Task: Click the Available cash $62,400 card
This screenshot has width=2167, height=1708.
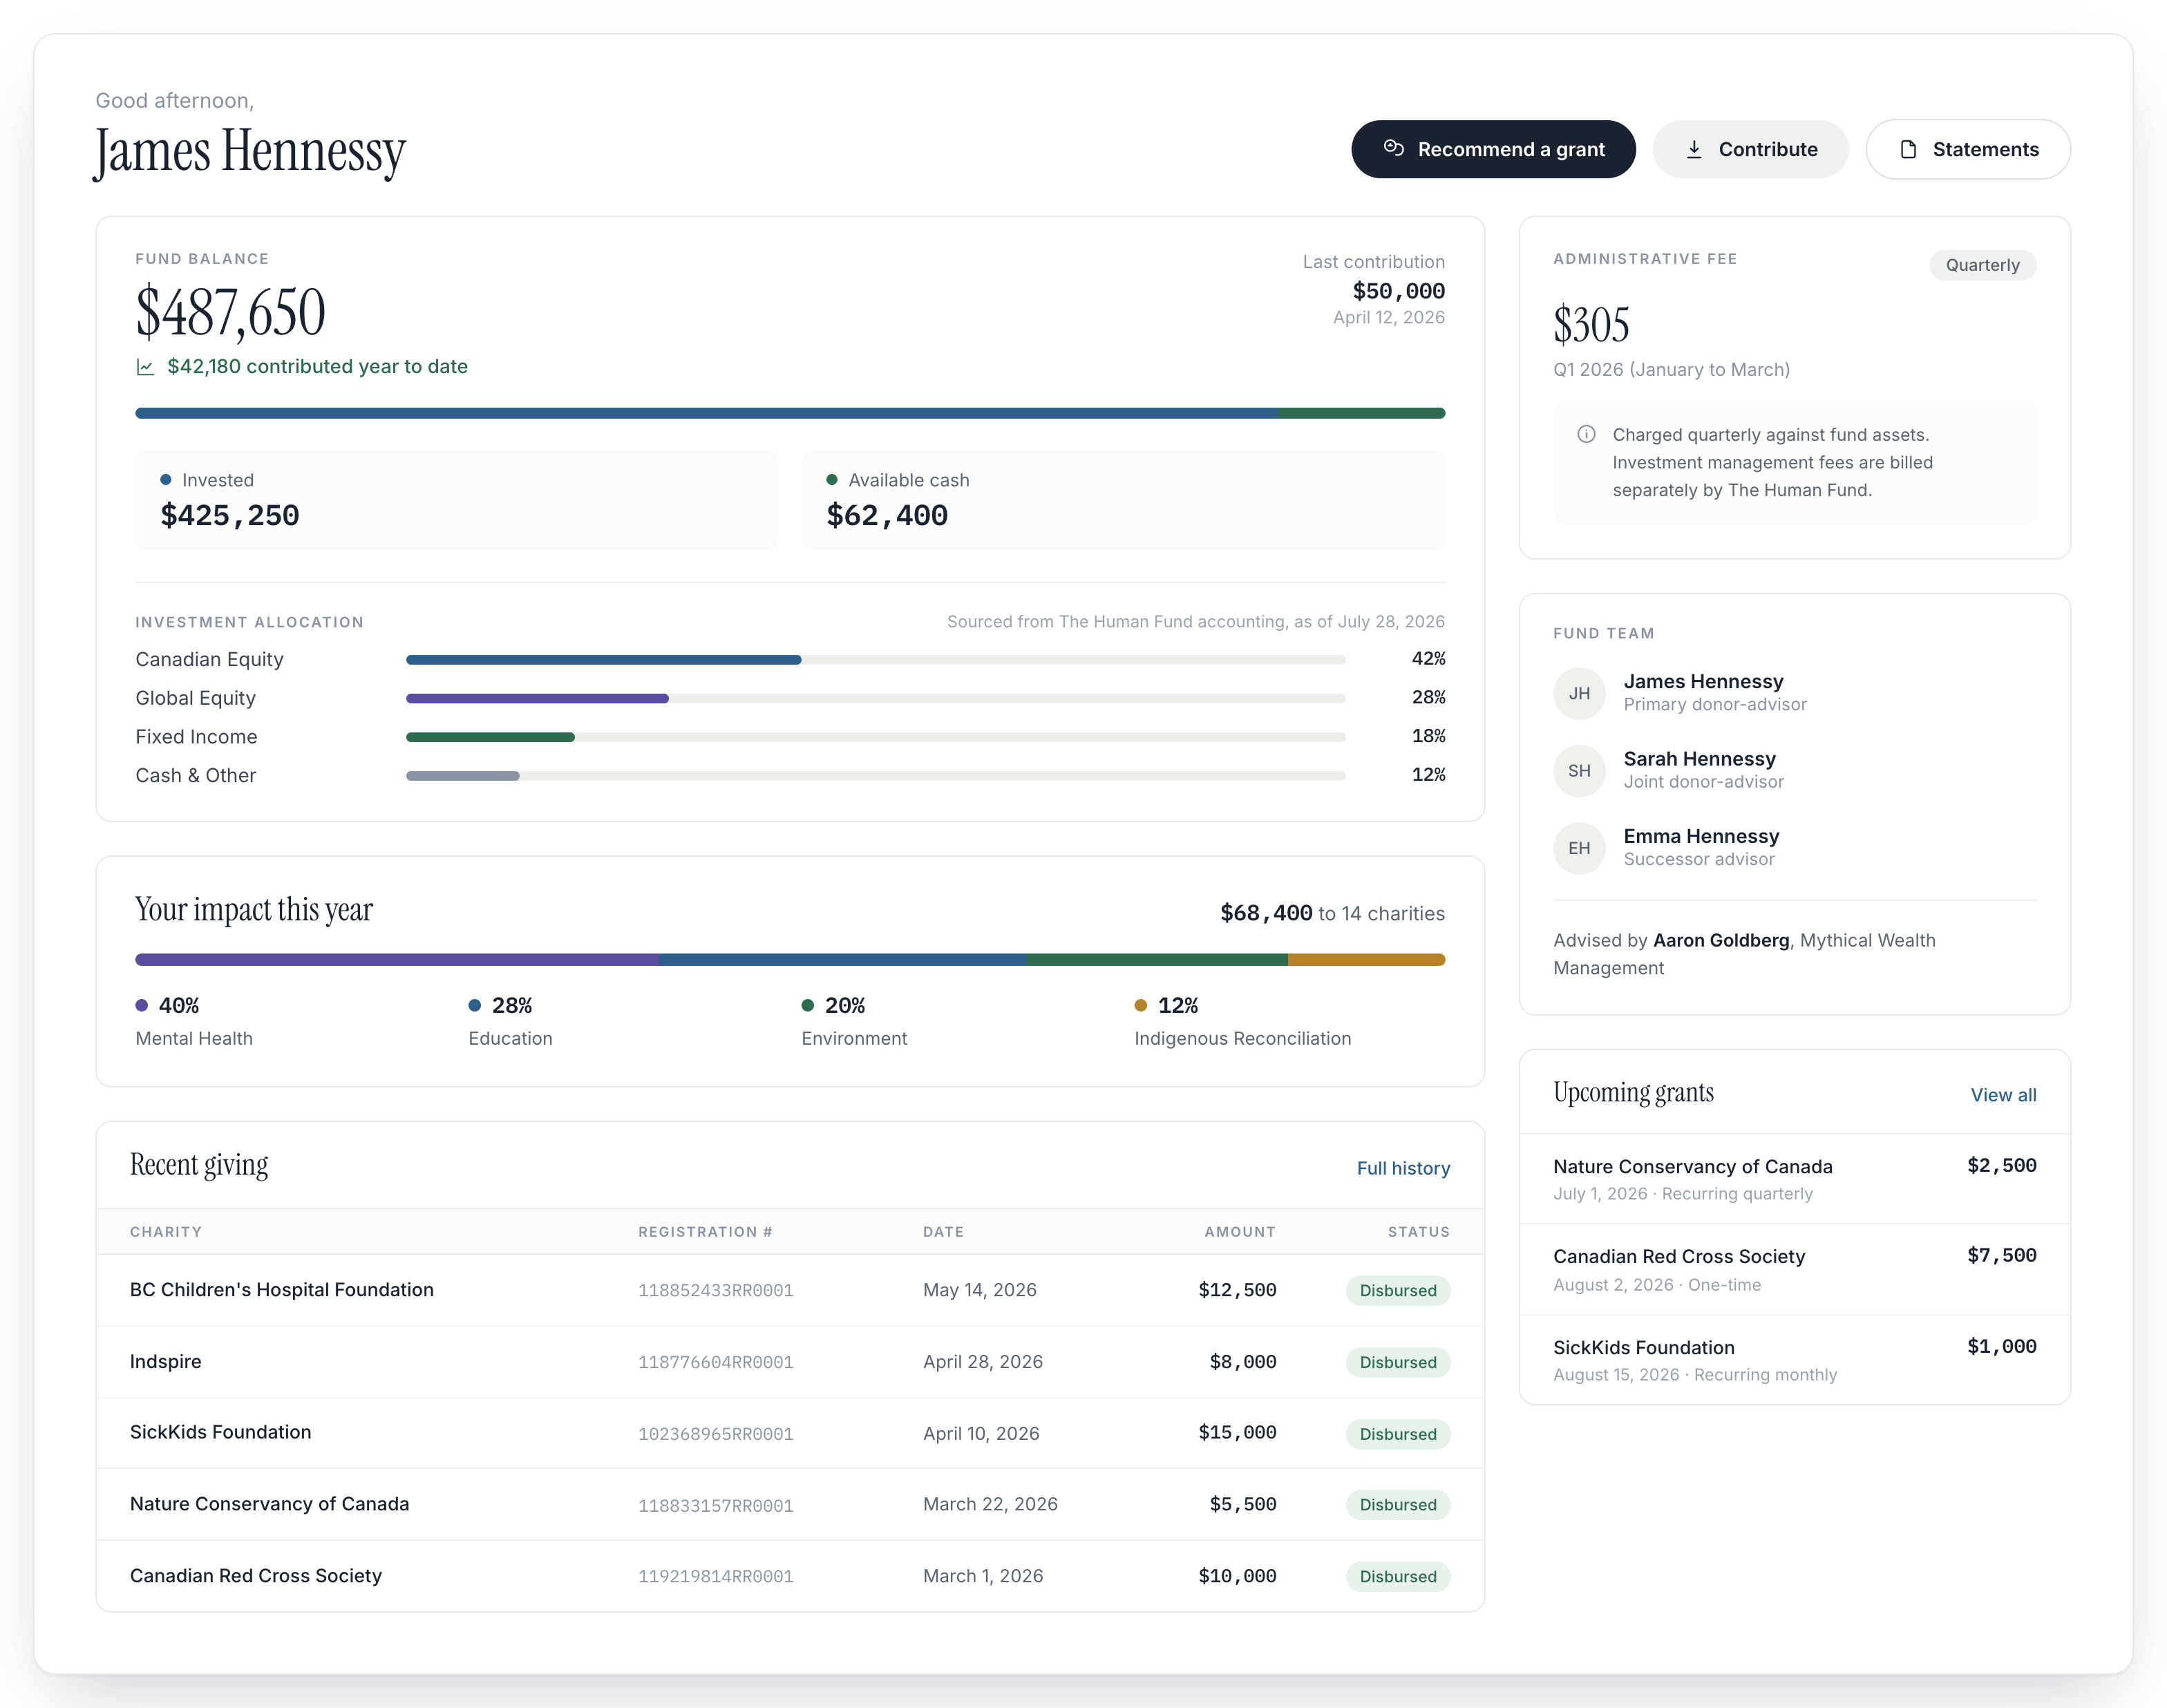Action: pos(1123,500)
